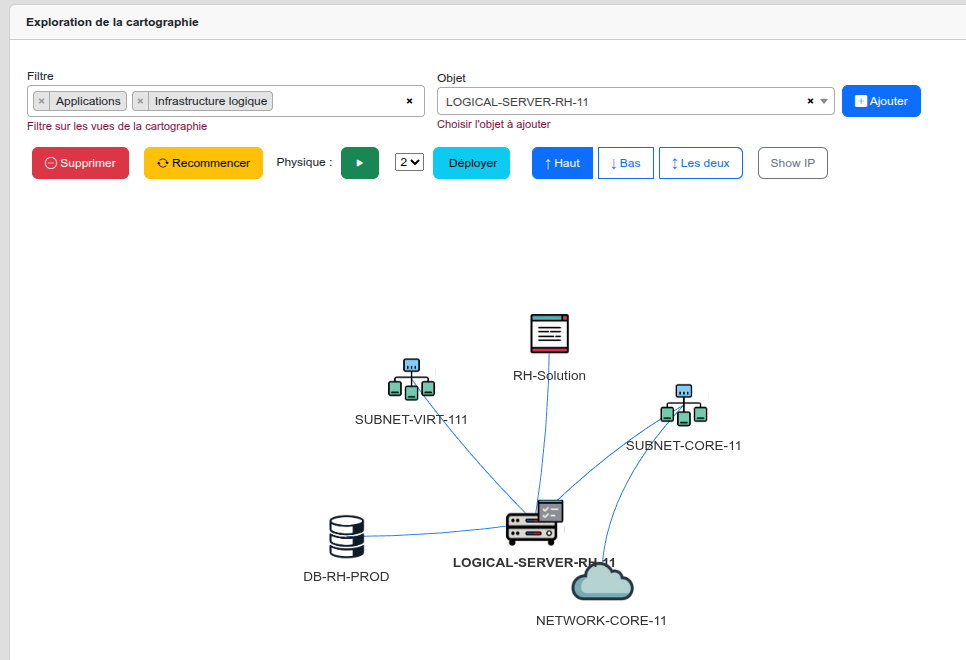This screenshot has width=966, height=660.
Task: Select the SUBNET-VIRT-111 network icon
Action: click(x=411, y=380)
